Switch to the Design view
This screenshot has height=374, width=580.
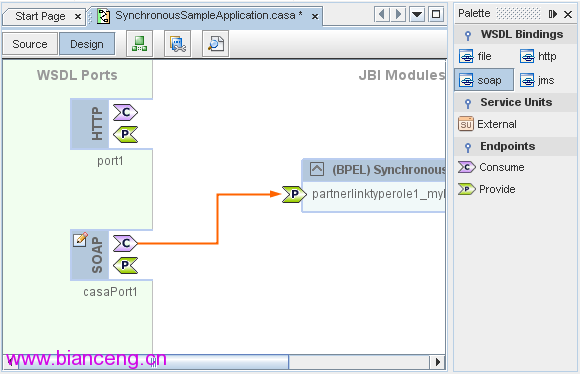pos(87,44)
